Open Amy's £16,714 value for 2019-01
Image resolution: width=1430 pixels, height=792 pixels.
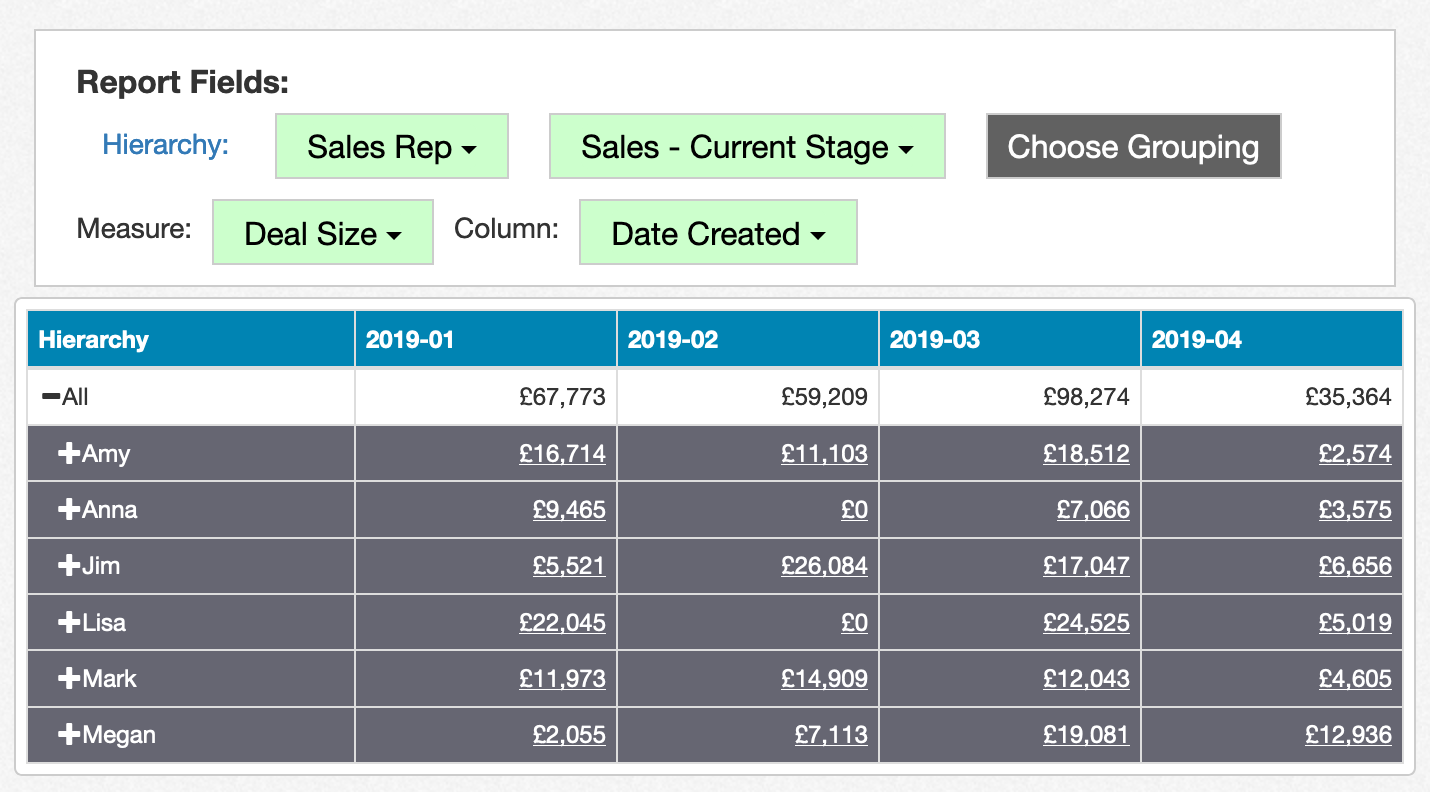(562, 454)
